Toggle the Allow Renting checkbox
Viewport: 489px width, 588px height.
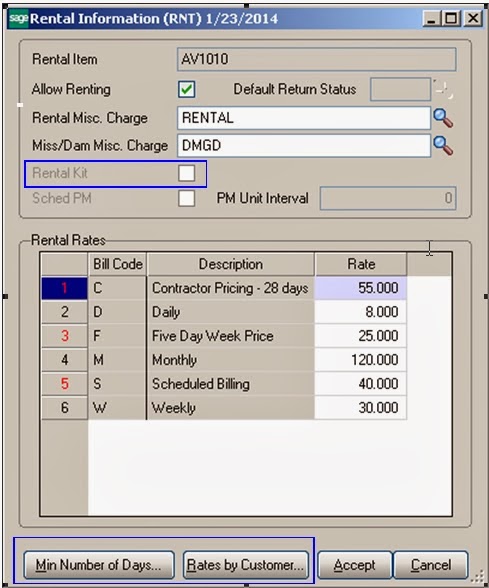coord(186,90)
